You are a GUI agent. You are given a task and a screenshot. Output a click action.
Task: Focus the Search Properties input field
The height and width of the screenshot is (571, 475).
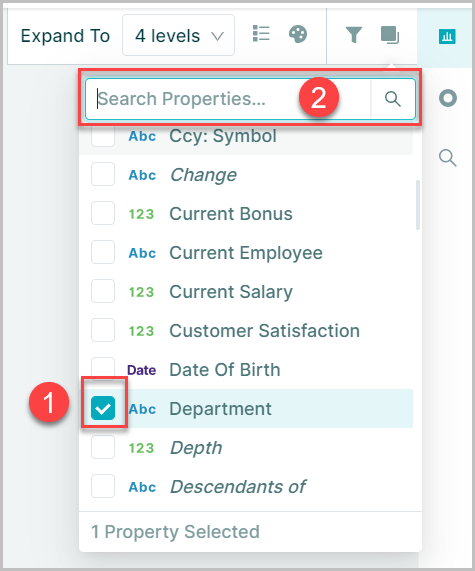[x=228, y=99]
